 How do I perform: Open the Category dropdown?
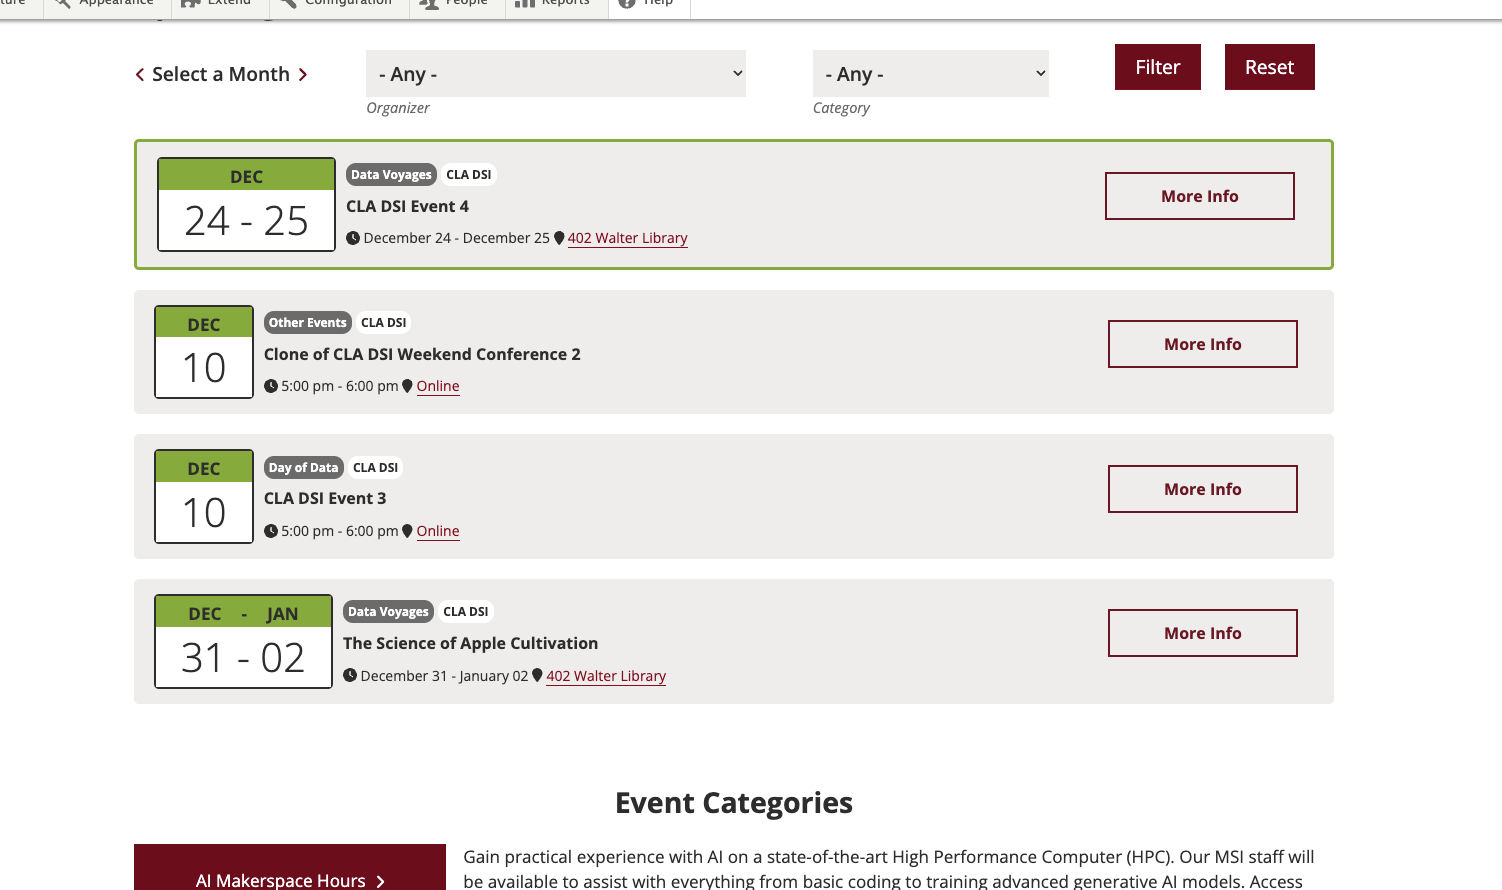[930, 74]
